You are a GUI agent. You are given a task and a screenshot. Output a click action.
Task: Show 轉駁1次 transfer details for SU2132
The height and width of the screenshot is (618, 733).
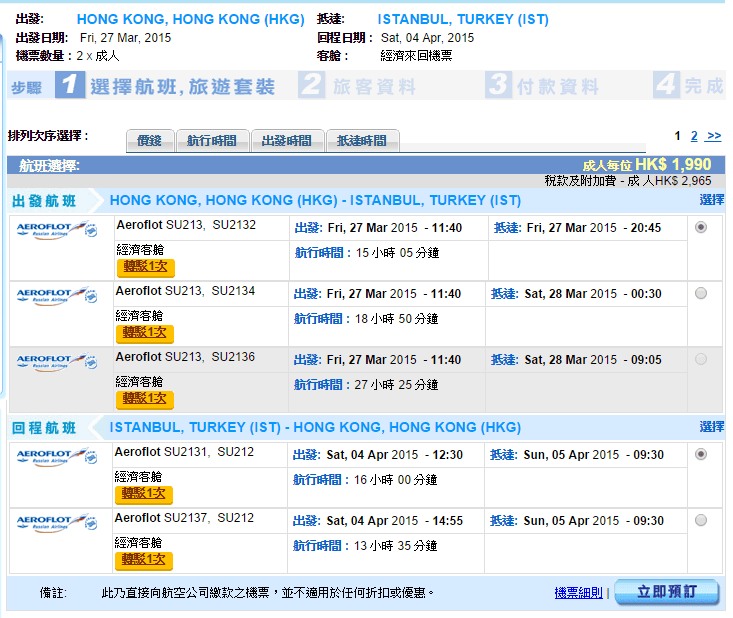pos(144,267)
